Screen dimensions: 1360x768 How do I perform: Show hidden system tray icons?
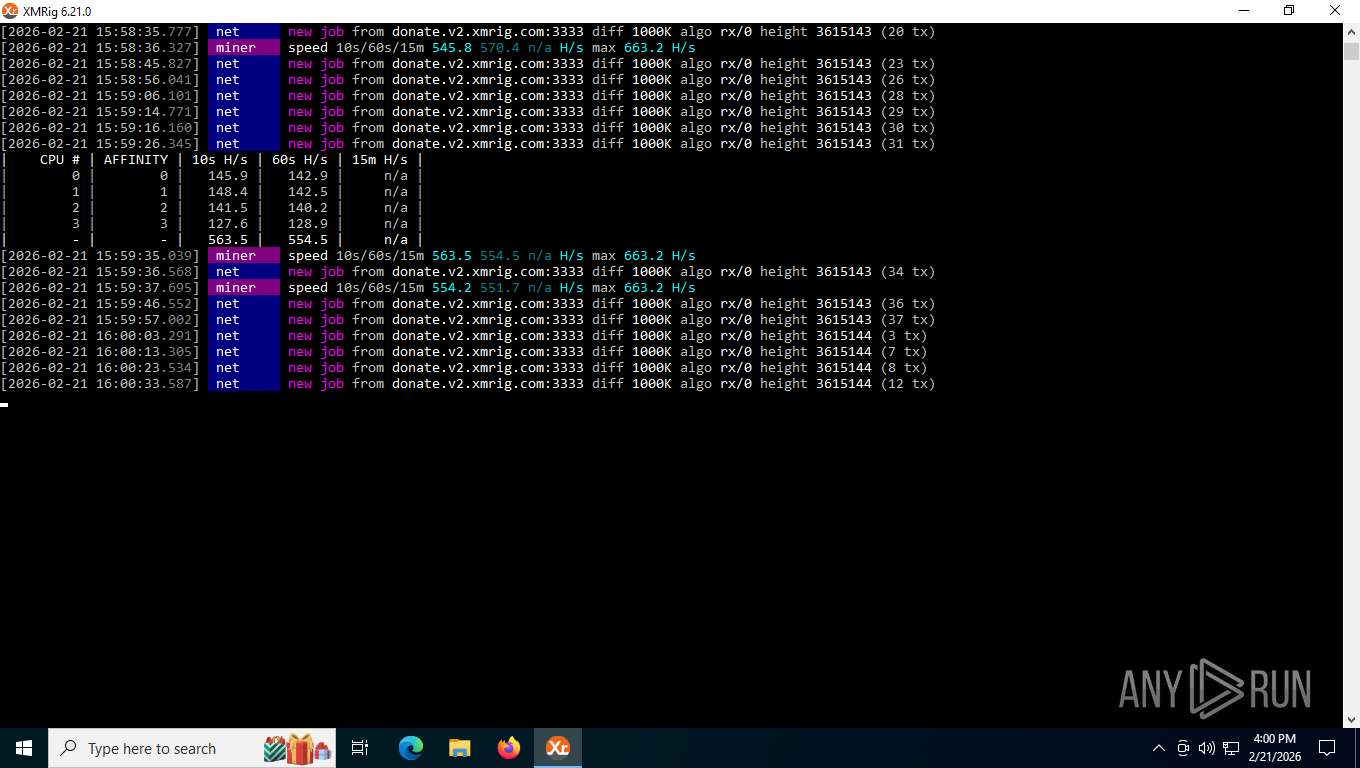point(1159,748)
